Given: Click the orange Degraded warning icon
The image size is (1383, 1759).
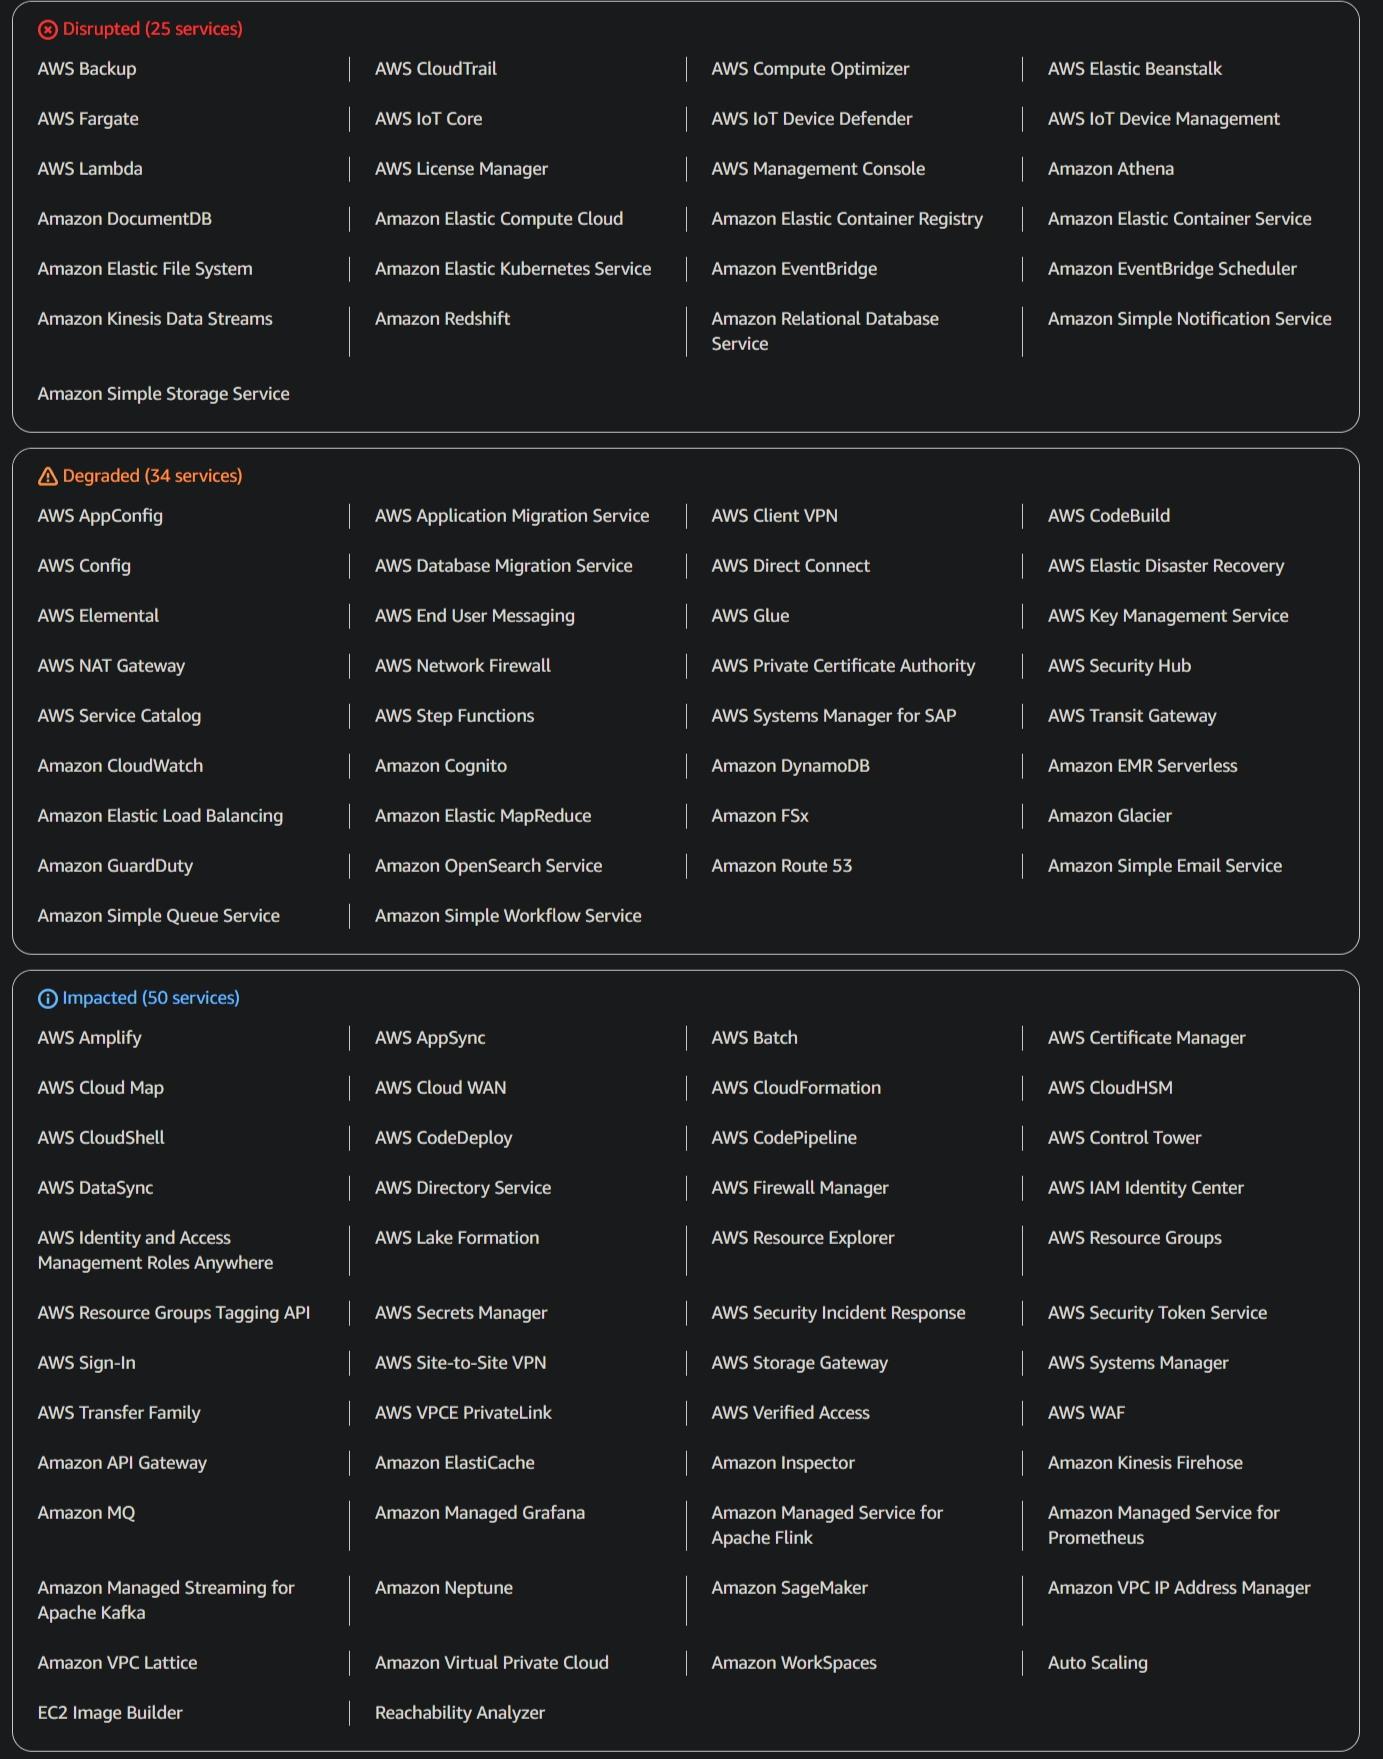Looking at the screenshot, I should 47,477.
